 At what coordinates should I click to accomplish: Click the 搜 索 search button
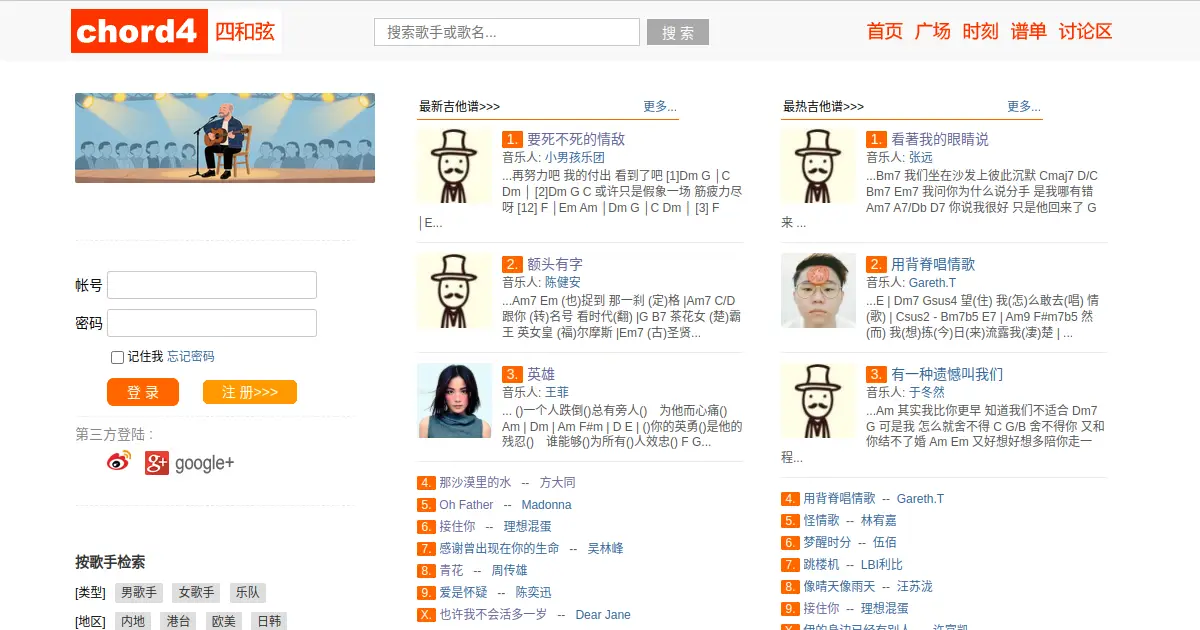tap(678, 32)
